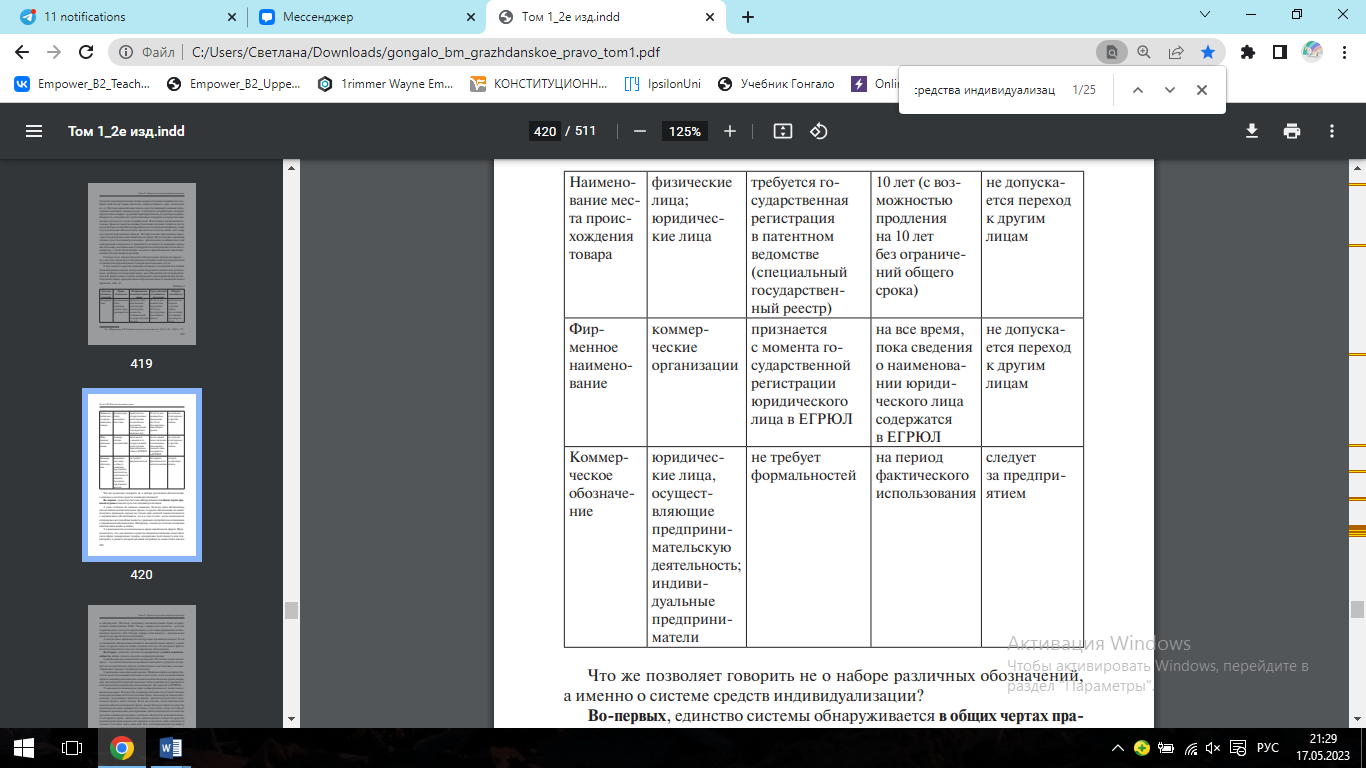Viewport: 1366px width, 768px height.
Task: Zoom in on the PDF
Action: coord(730,131)
